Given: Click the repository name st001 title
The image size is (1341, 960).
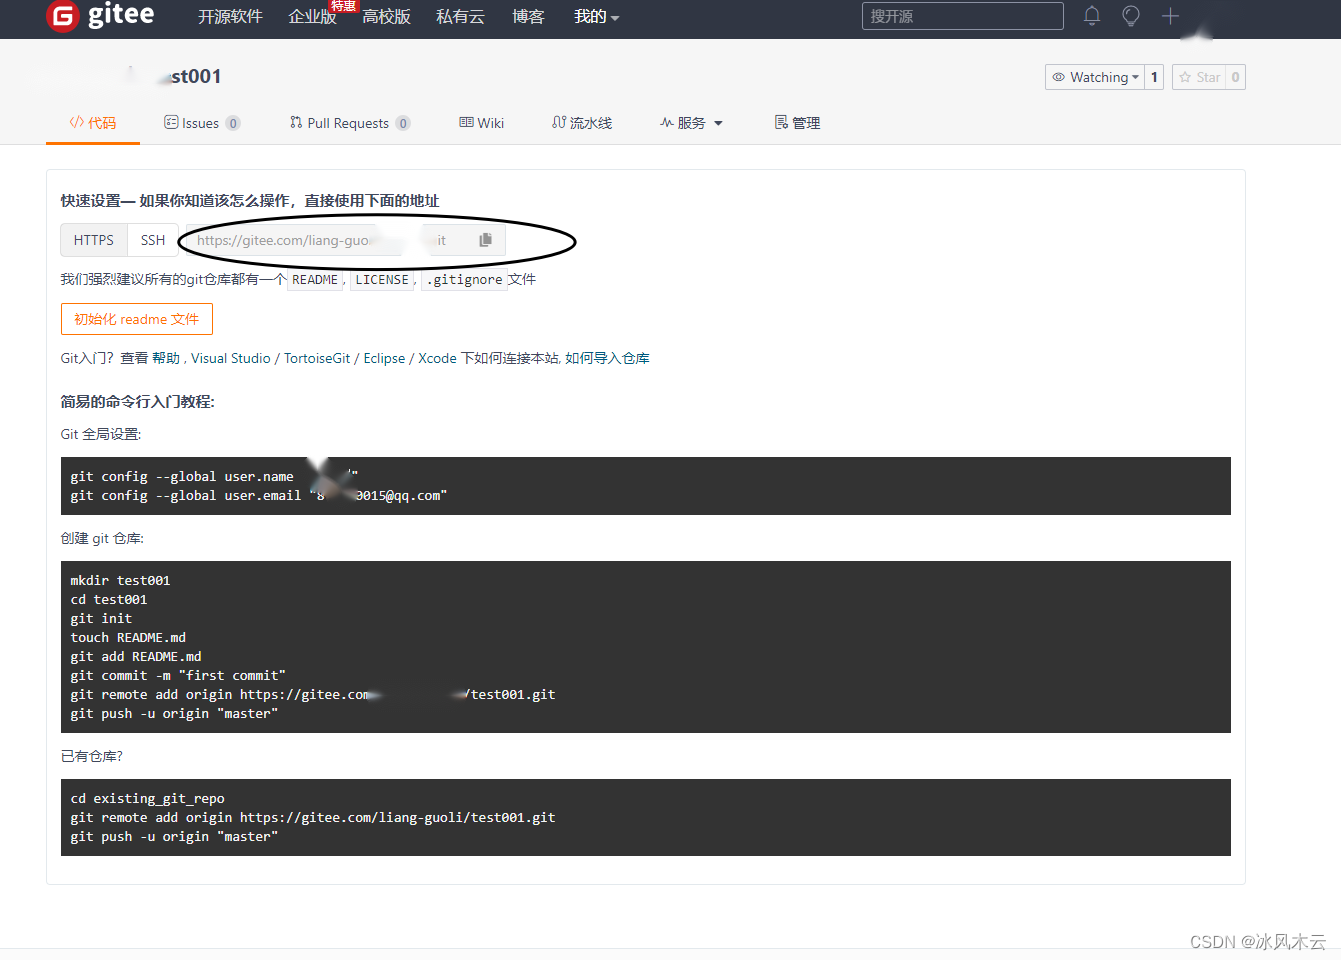Looking at the screenshot, I should pyautogui.click(x=195, y=76).
